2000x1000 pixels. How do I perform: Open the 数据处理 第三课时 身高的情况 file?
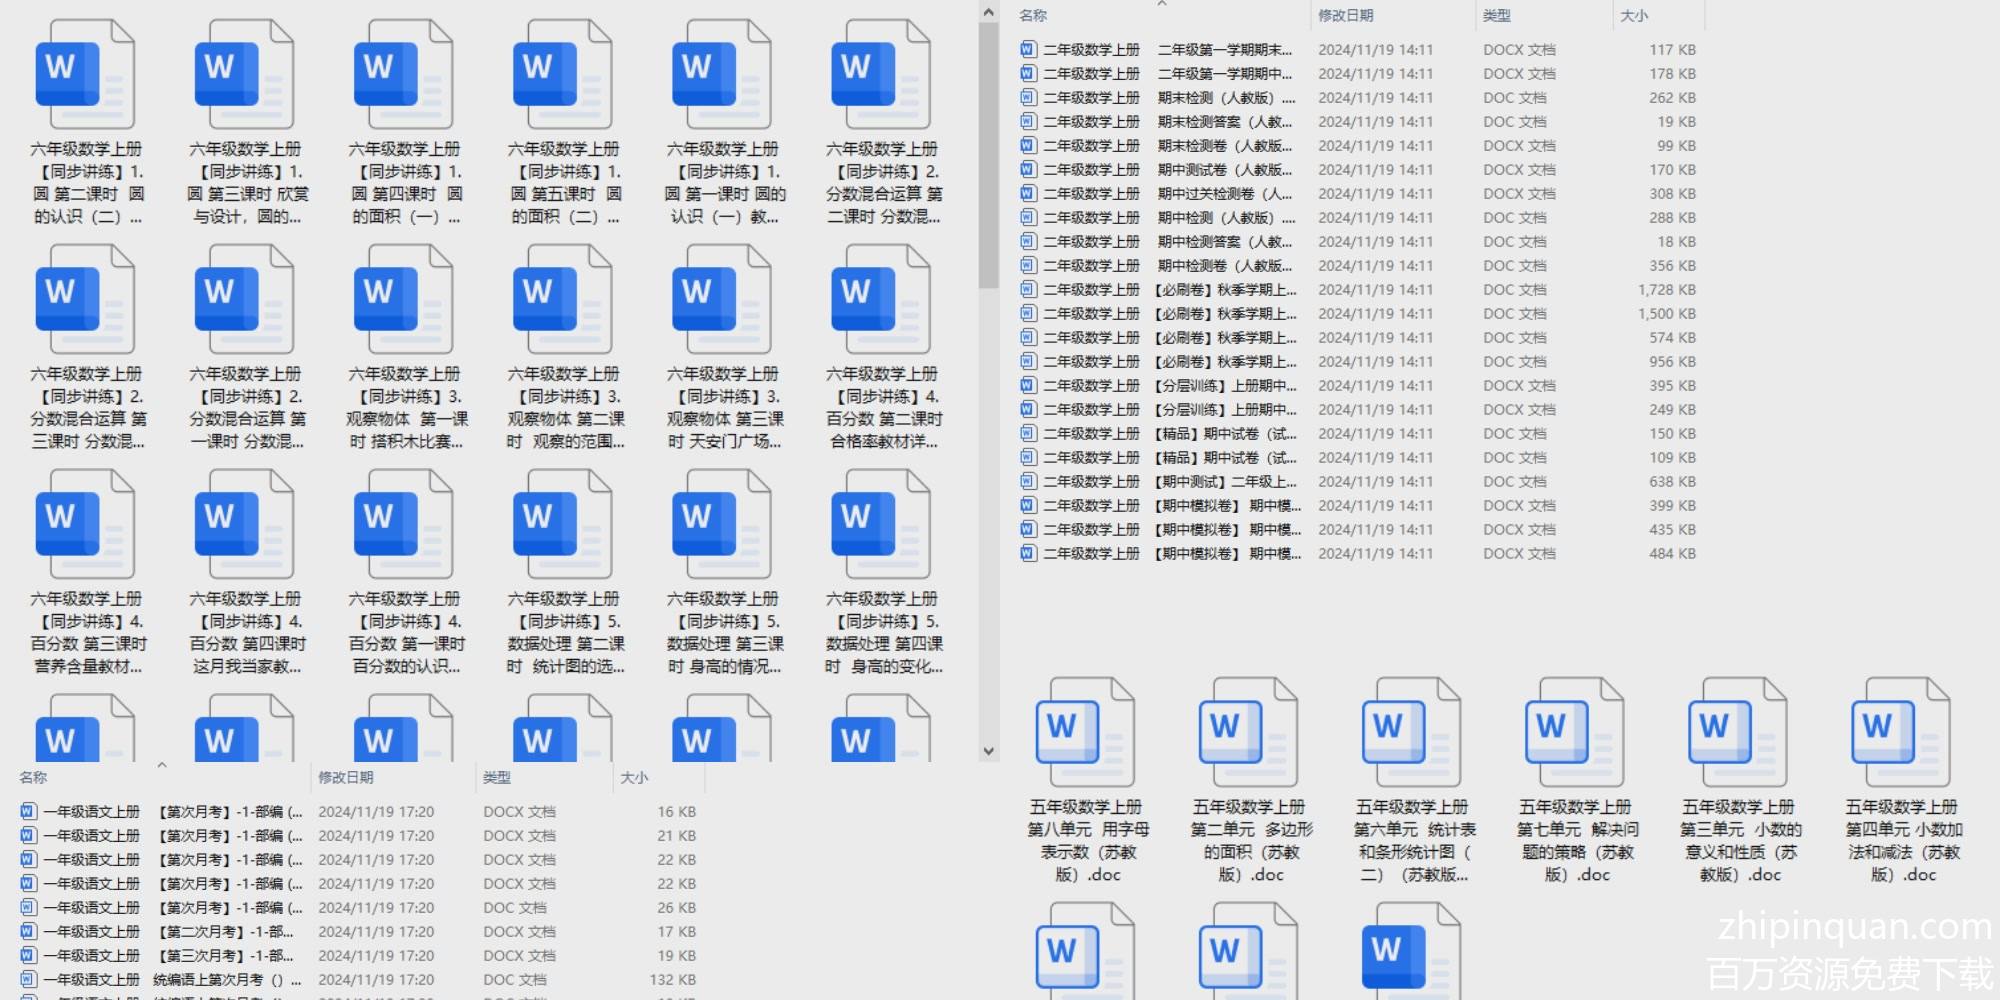click(x=722, y=526)
